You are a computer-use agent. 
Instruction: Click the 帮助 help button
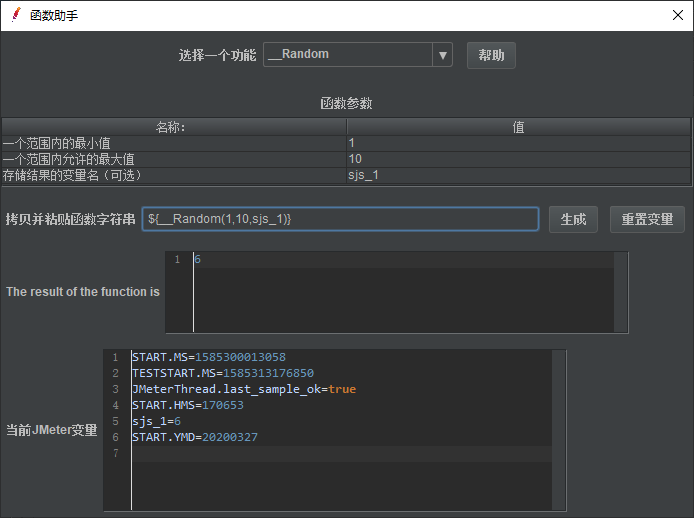[x=491, y=55]
